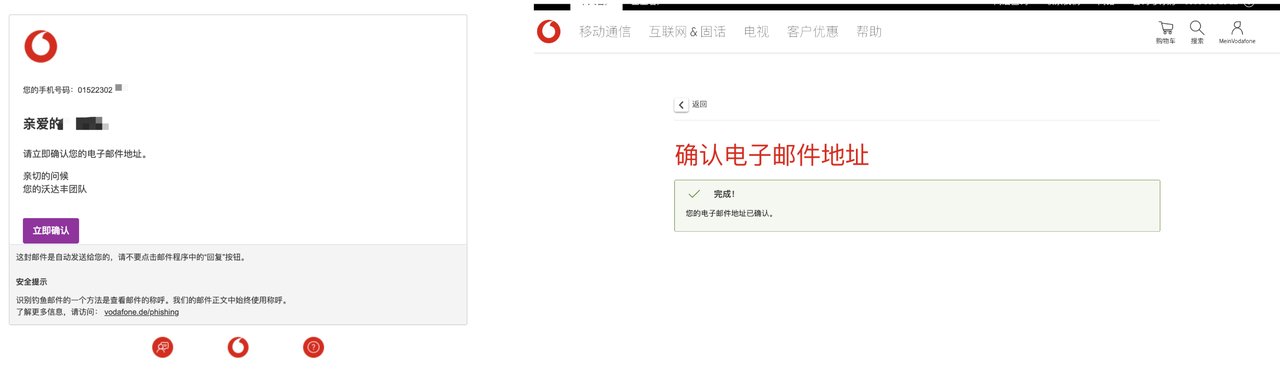Click the auto-sent notice starting 这封邮件是自动发送
Image resolution: width=1280 pixels, height=373 pixels.
[131, 257]
